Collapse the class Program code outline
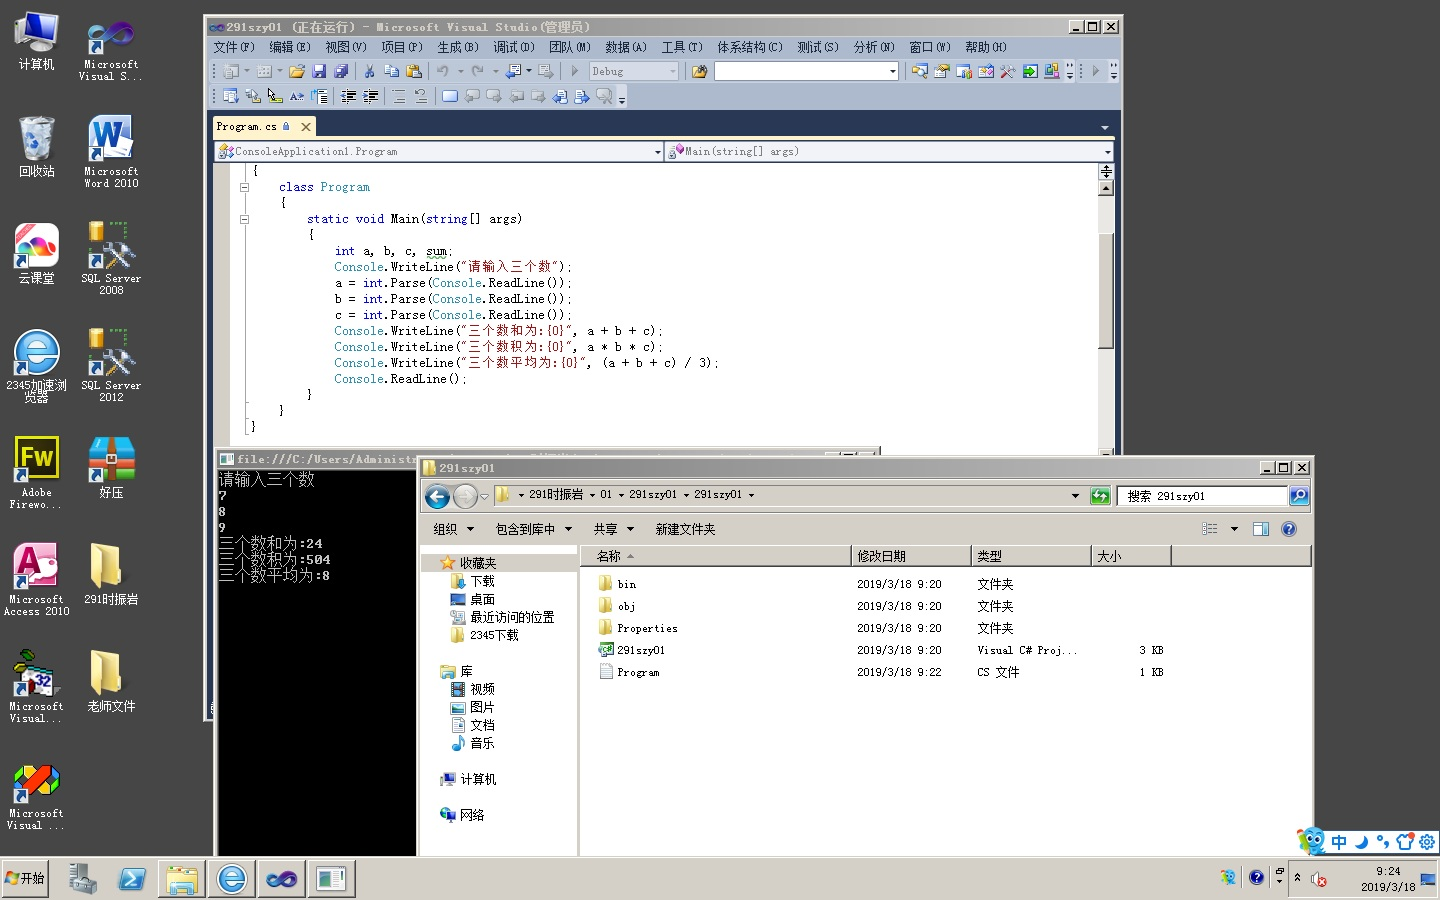Image resolution: width=1440 pixels, height=900 pixels. 244,187
